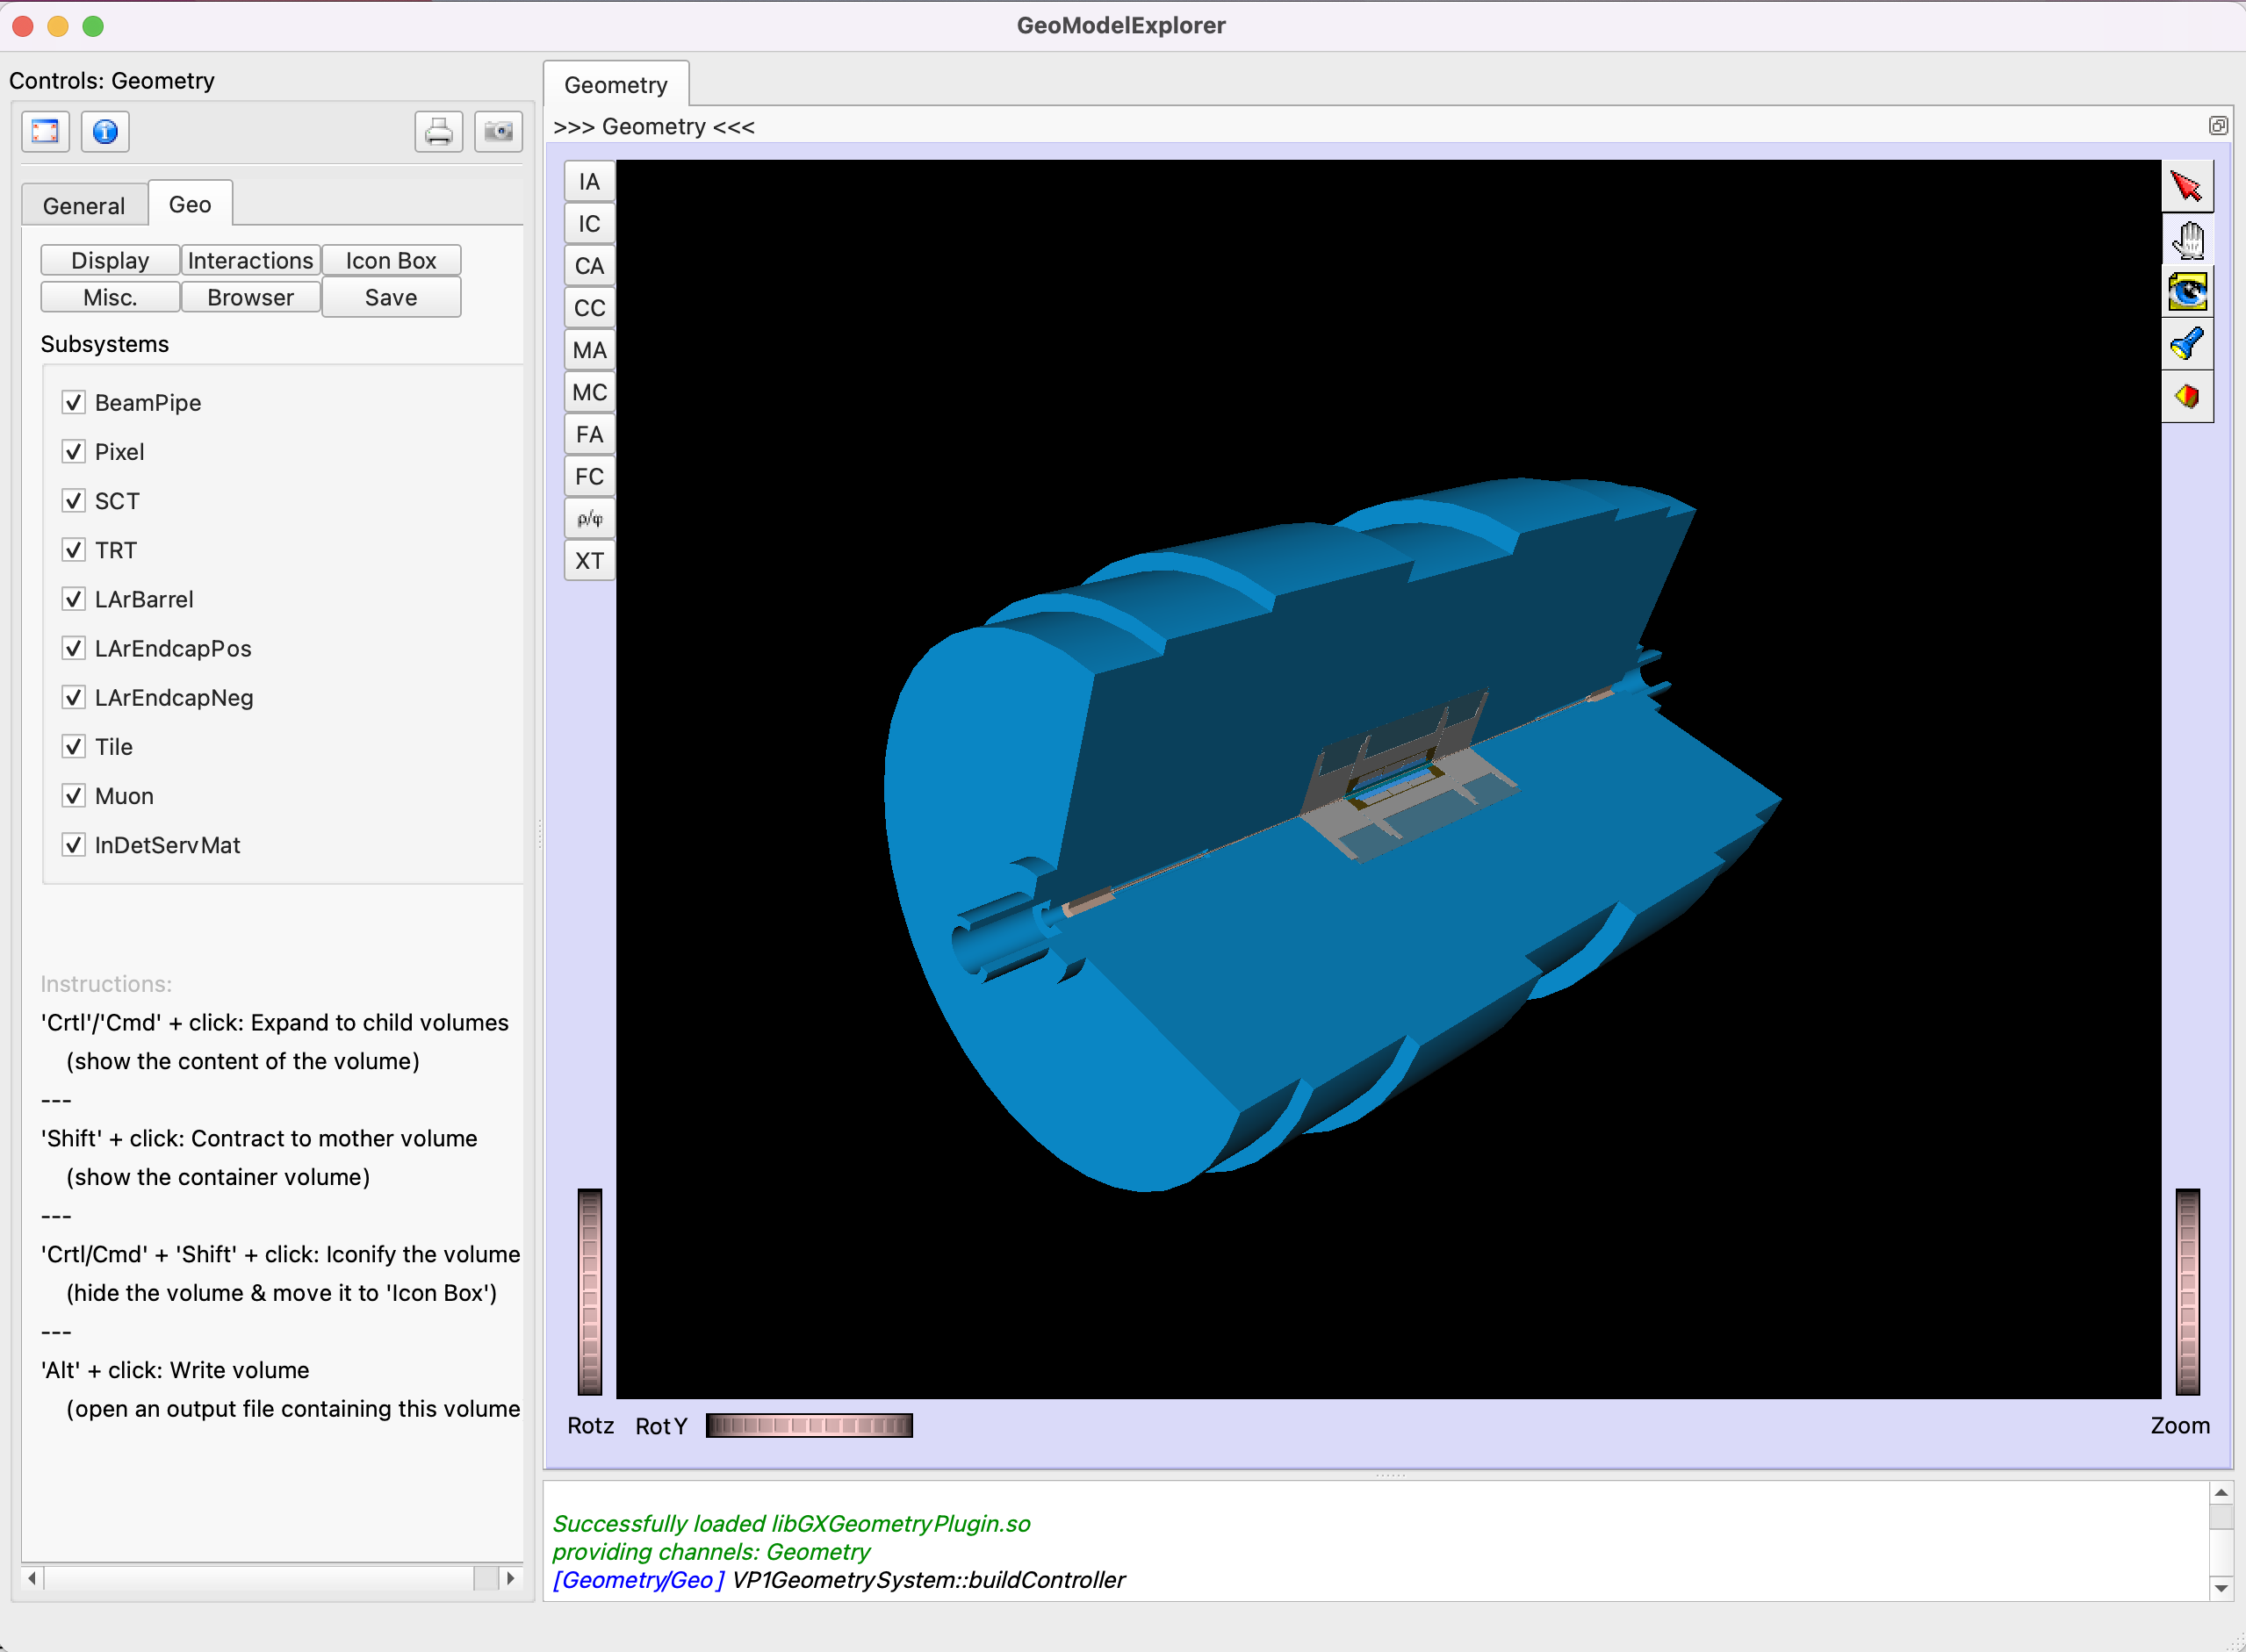Click the red-yellow shape draw-style icon

coord(2187,397)
